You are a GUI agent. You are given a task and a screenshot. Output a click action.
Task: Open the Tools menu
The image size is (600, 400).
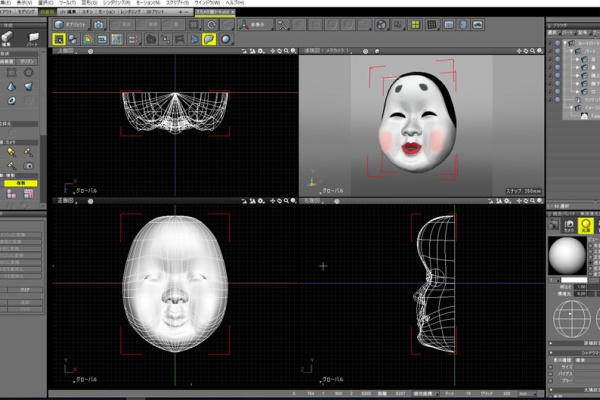67,3
